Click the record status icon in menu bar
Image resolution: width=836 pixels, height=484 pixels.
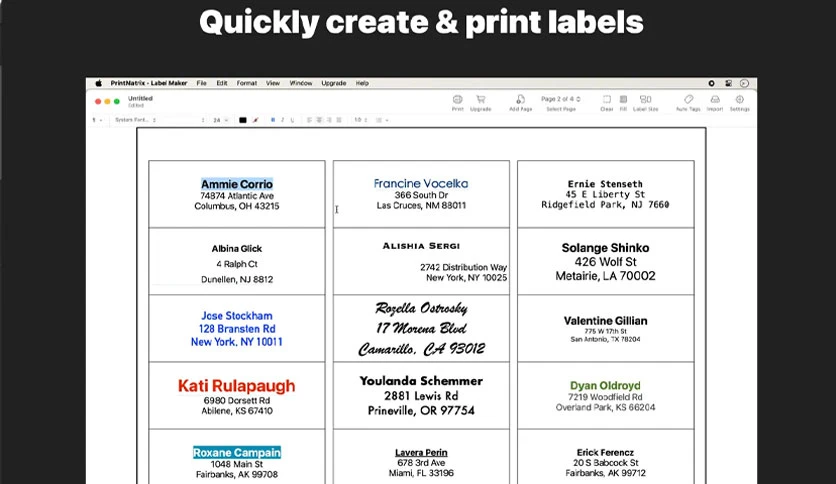click(x=711, y=83)
